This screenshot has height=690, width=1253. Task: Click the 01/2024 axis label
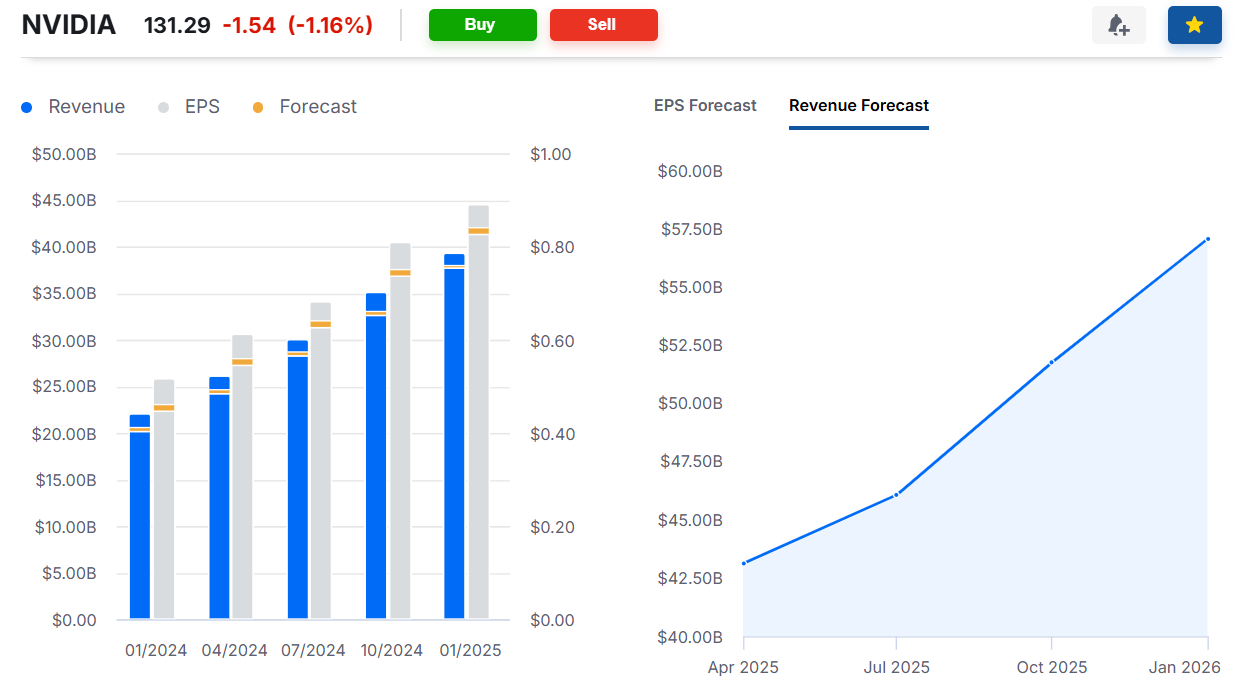click(156, 650)
